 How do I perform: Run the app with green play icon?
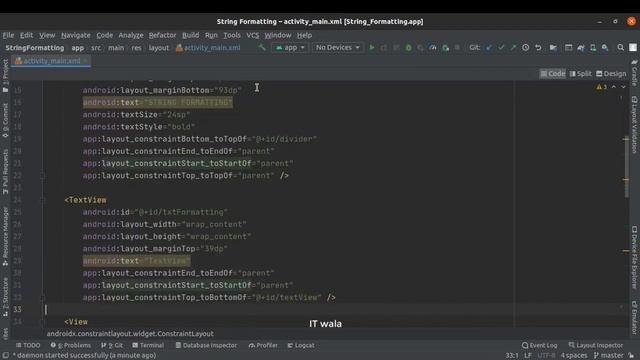[x=372, y=48]
